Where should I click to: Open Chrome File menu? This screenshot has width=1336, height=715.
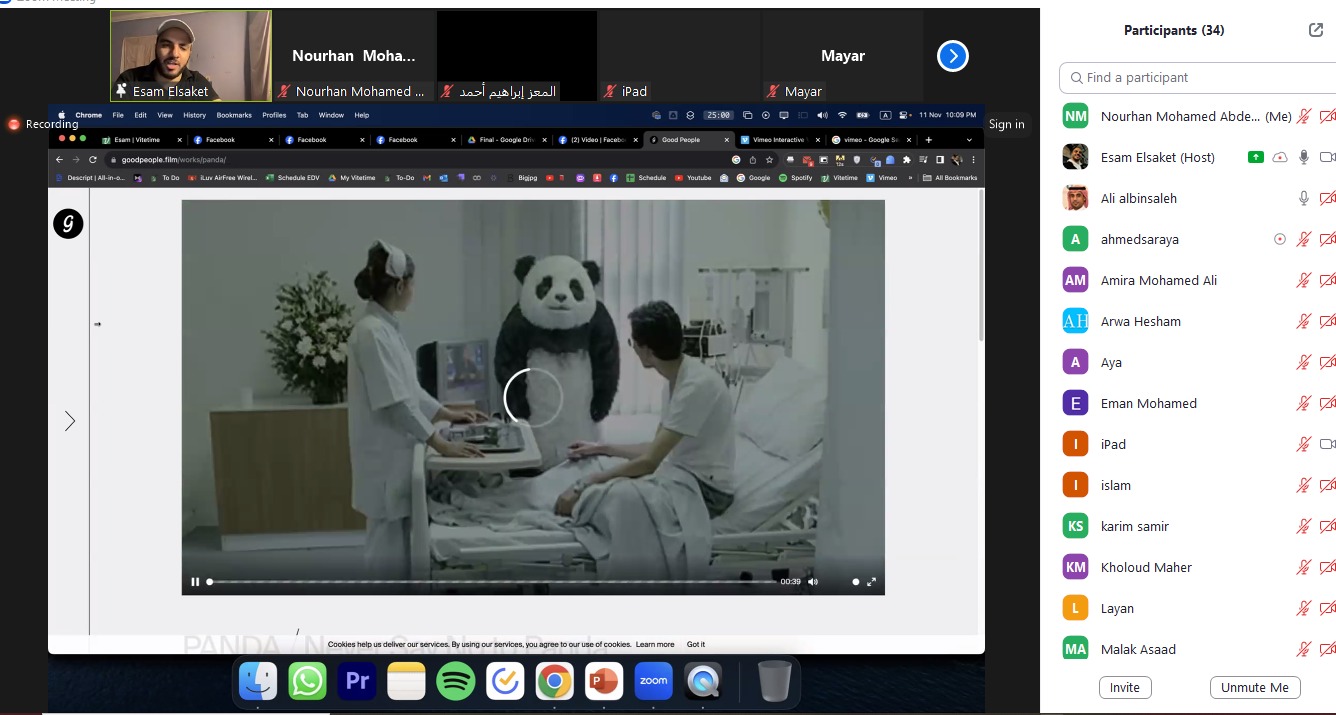pos(118,115)
